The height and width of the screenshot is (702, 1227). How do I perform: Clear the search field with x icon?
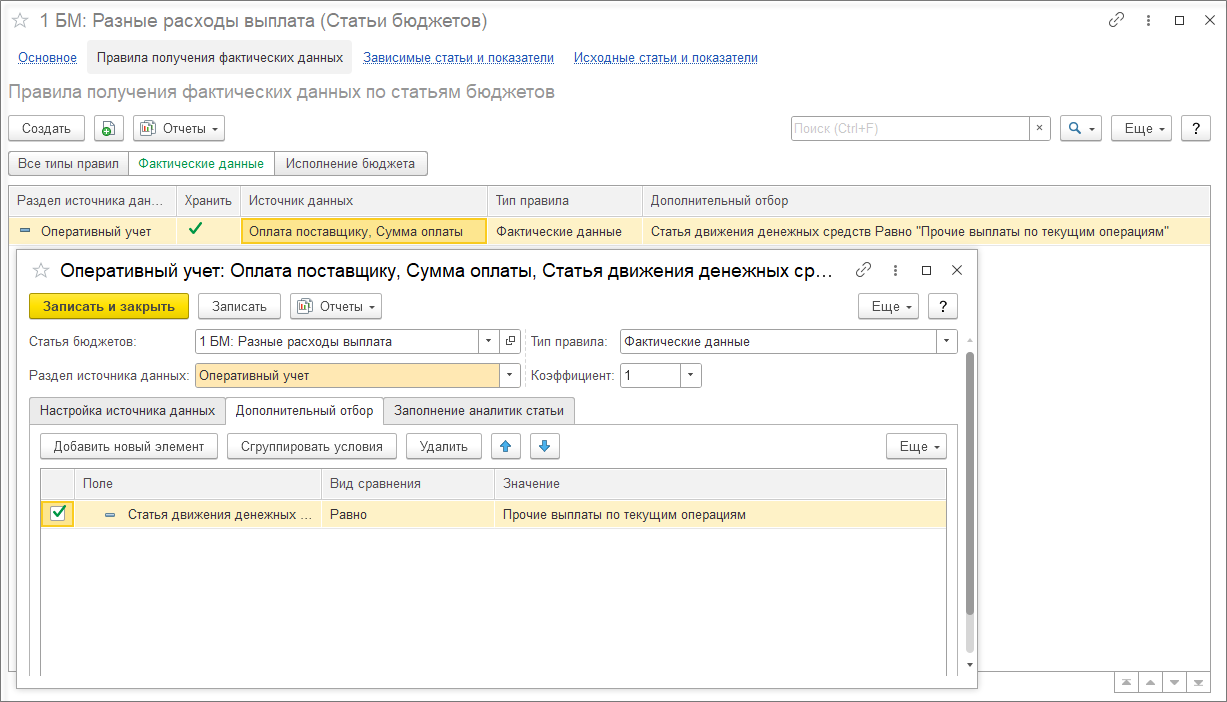click(x=1040, y=128)
